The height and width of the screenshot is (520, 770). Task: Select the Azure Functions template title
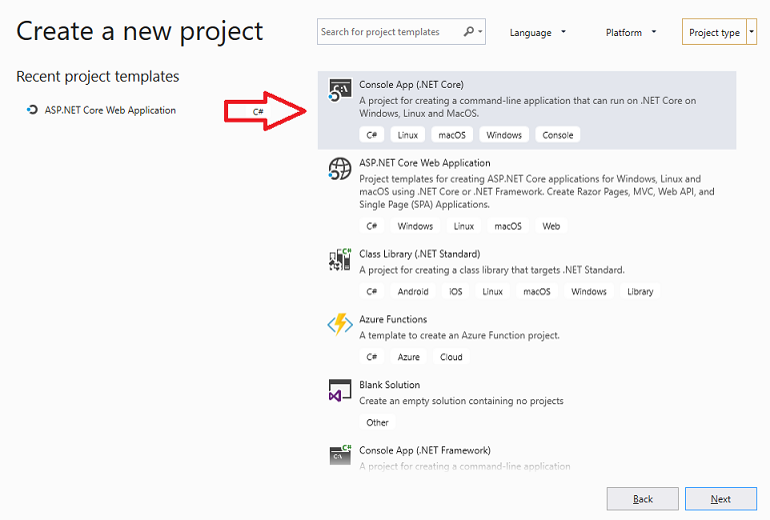[393, 319]
